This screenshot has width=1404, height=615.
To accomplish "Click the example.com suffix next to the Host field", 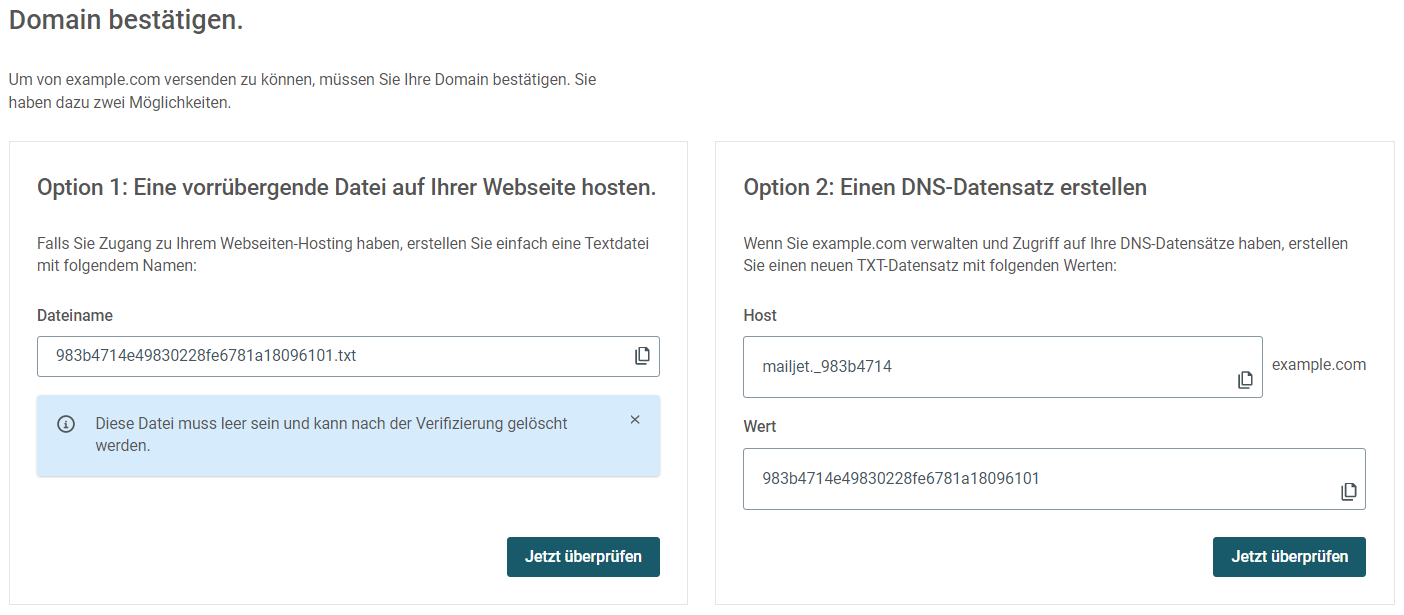I will point(1319,365).
